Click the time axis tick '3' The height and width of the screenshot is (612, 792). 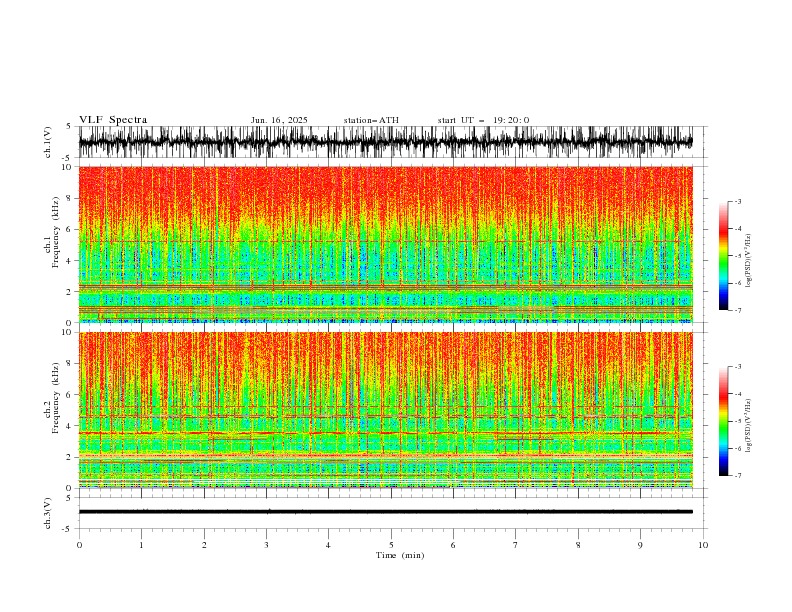pyautogui.click(x=266, y=545)
